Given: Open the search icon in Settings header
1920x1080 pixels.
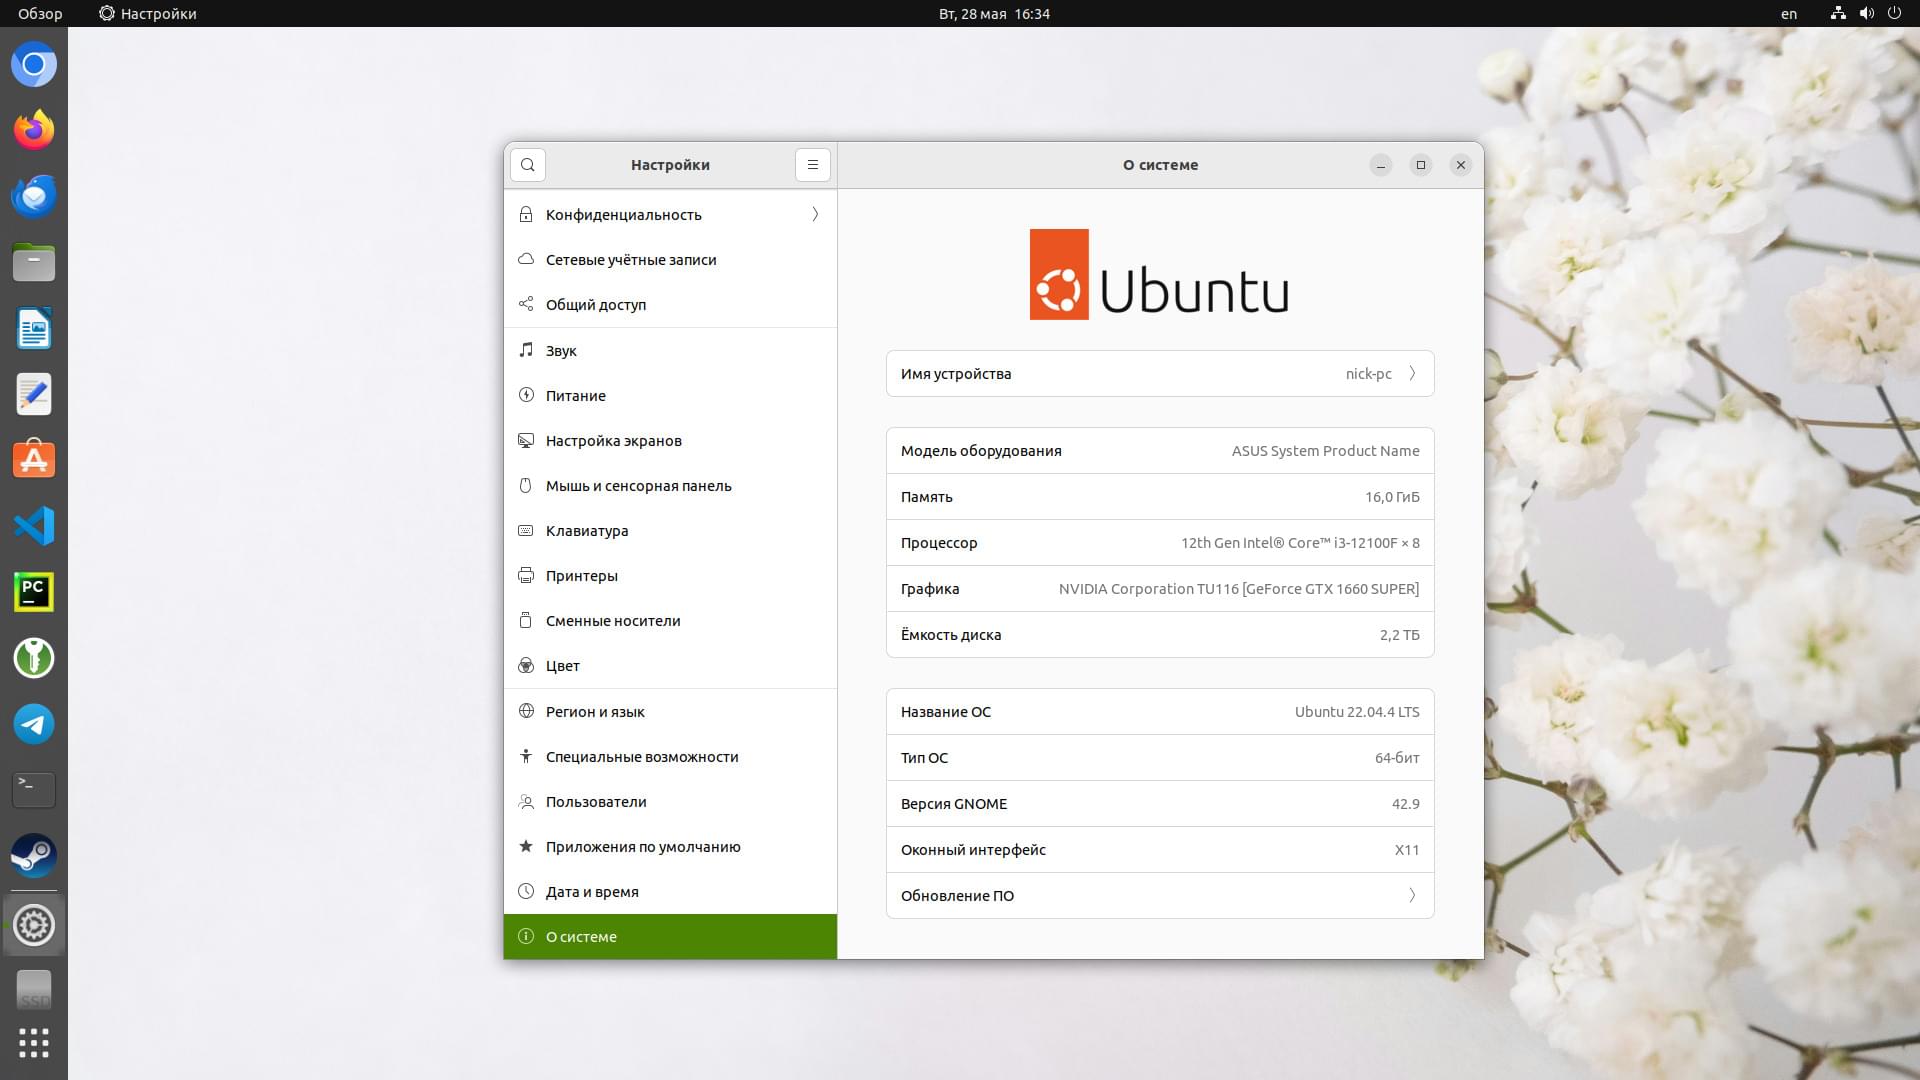Looking at the screenshot, I should [528, 165].
